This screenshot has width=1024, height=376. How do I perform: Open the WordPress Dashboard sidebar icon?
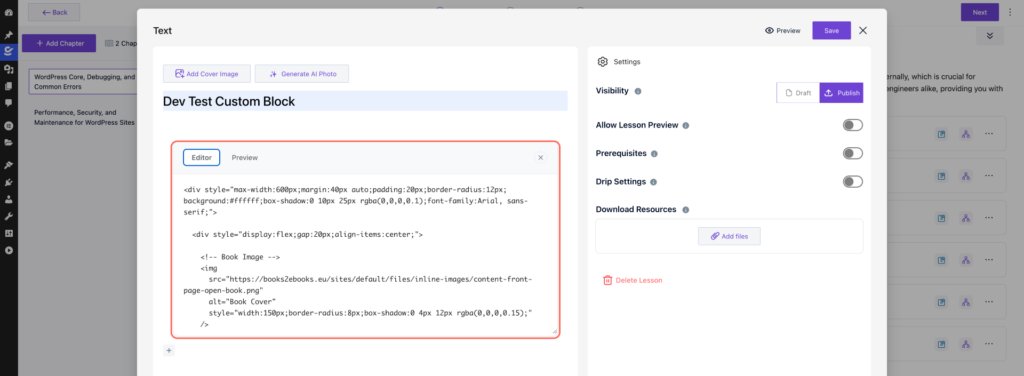click(8, 12)
